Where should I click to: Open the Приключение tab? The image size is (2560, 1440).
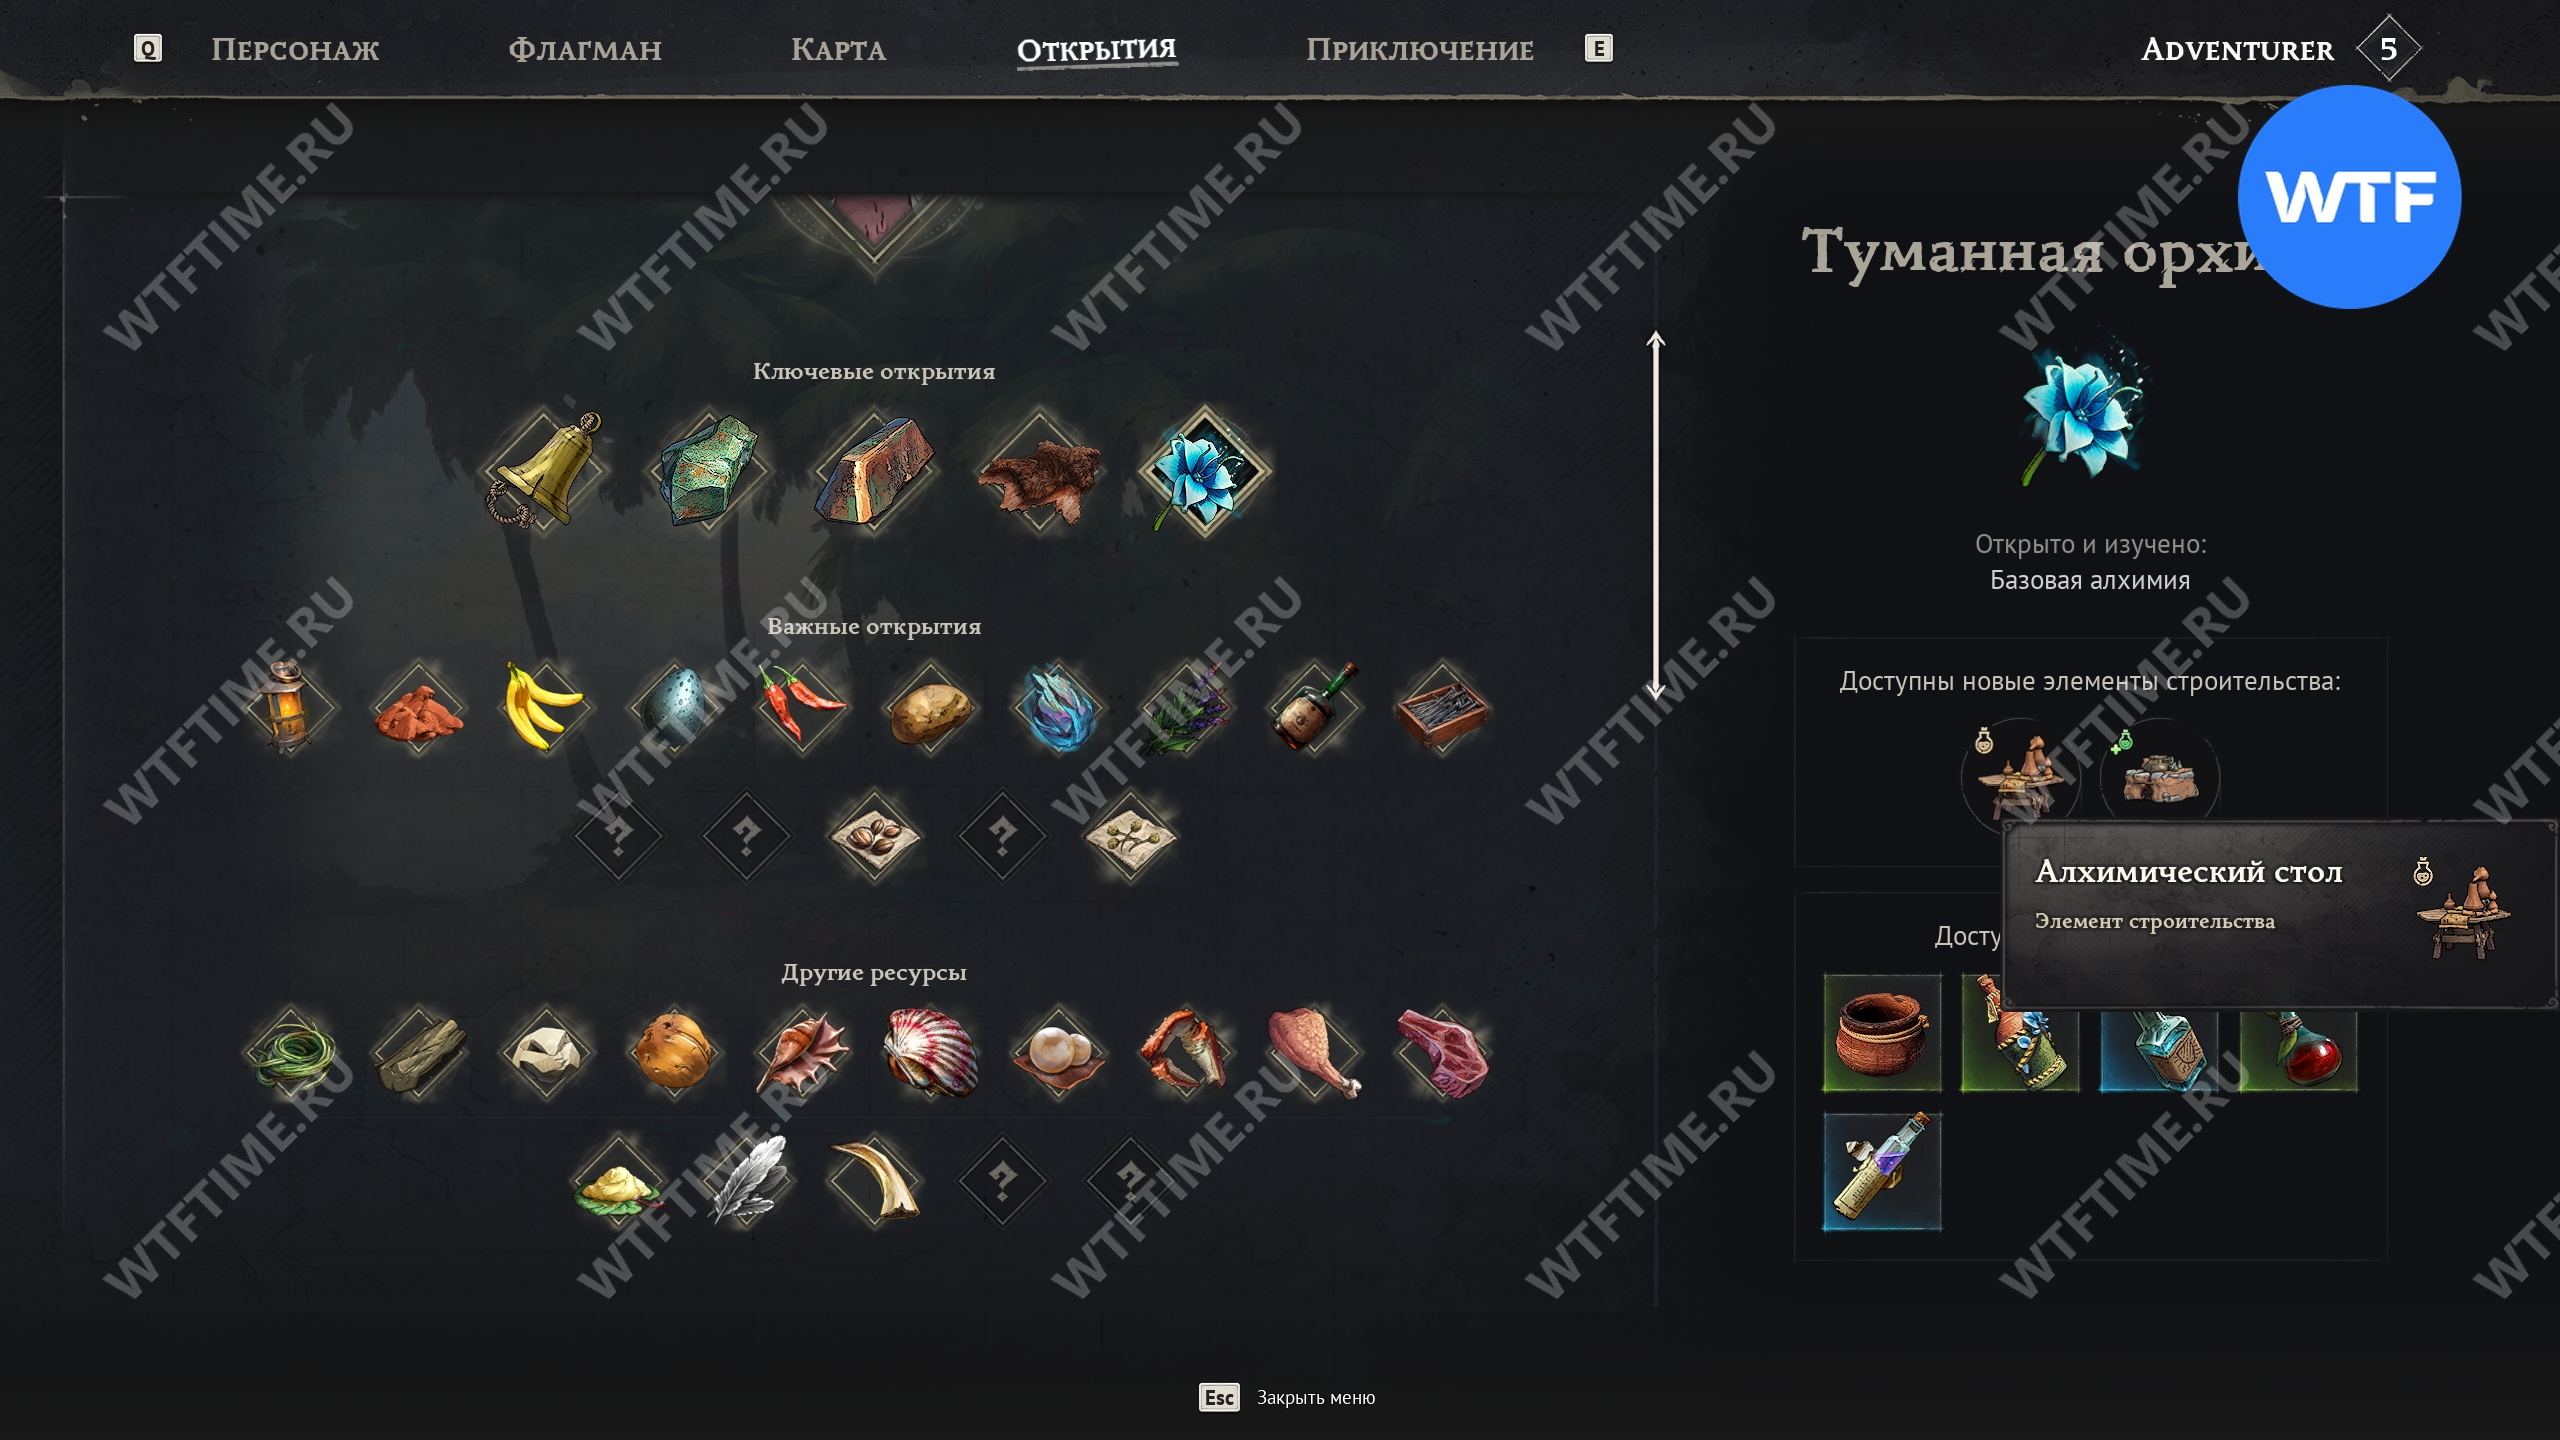(x=1419, y=49)
